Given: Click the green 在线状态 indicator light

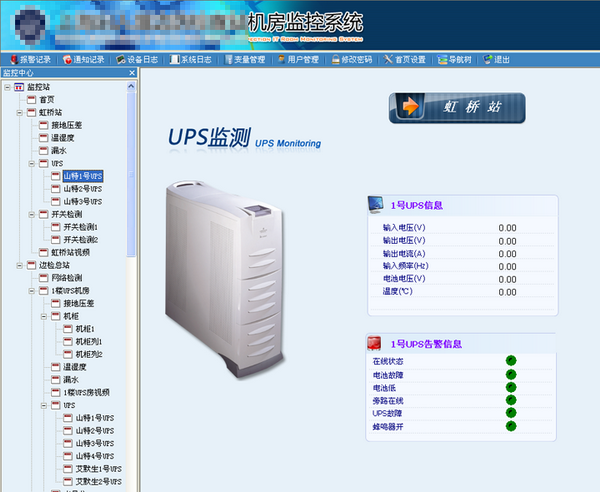Looking at the screenshot, I should (x=510, y=361).
